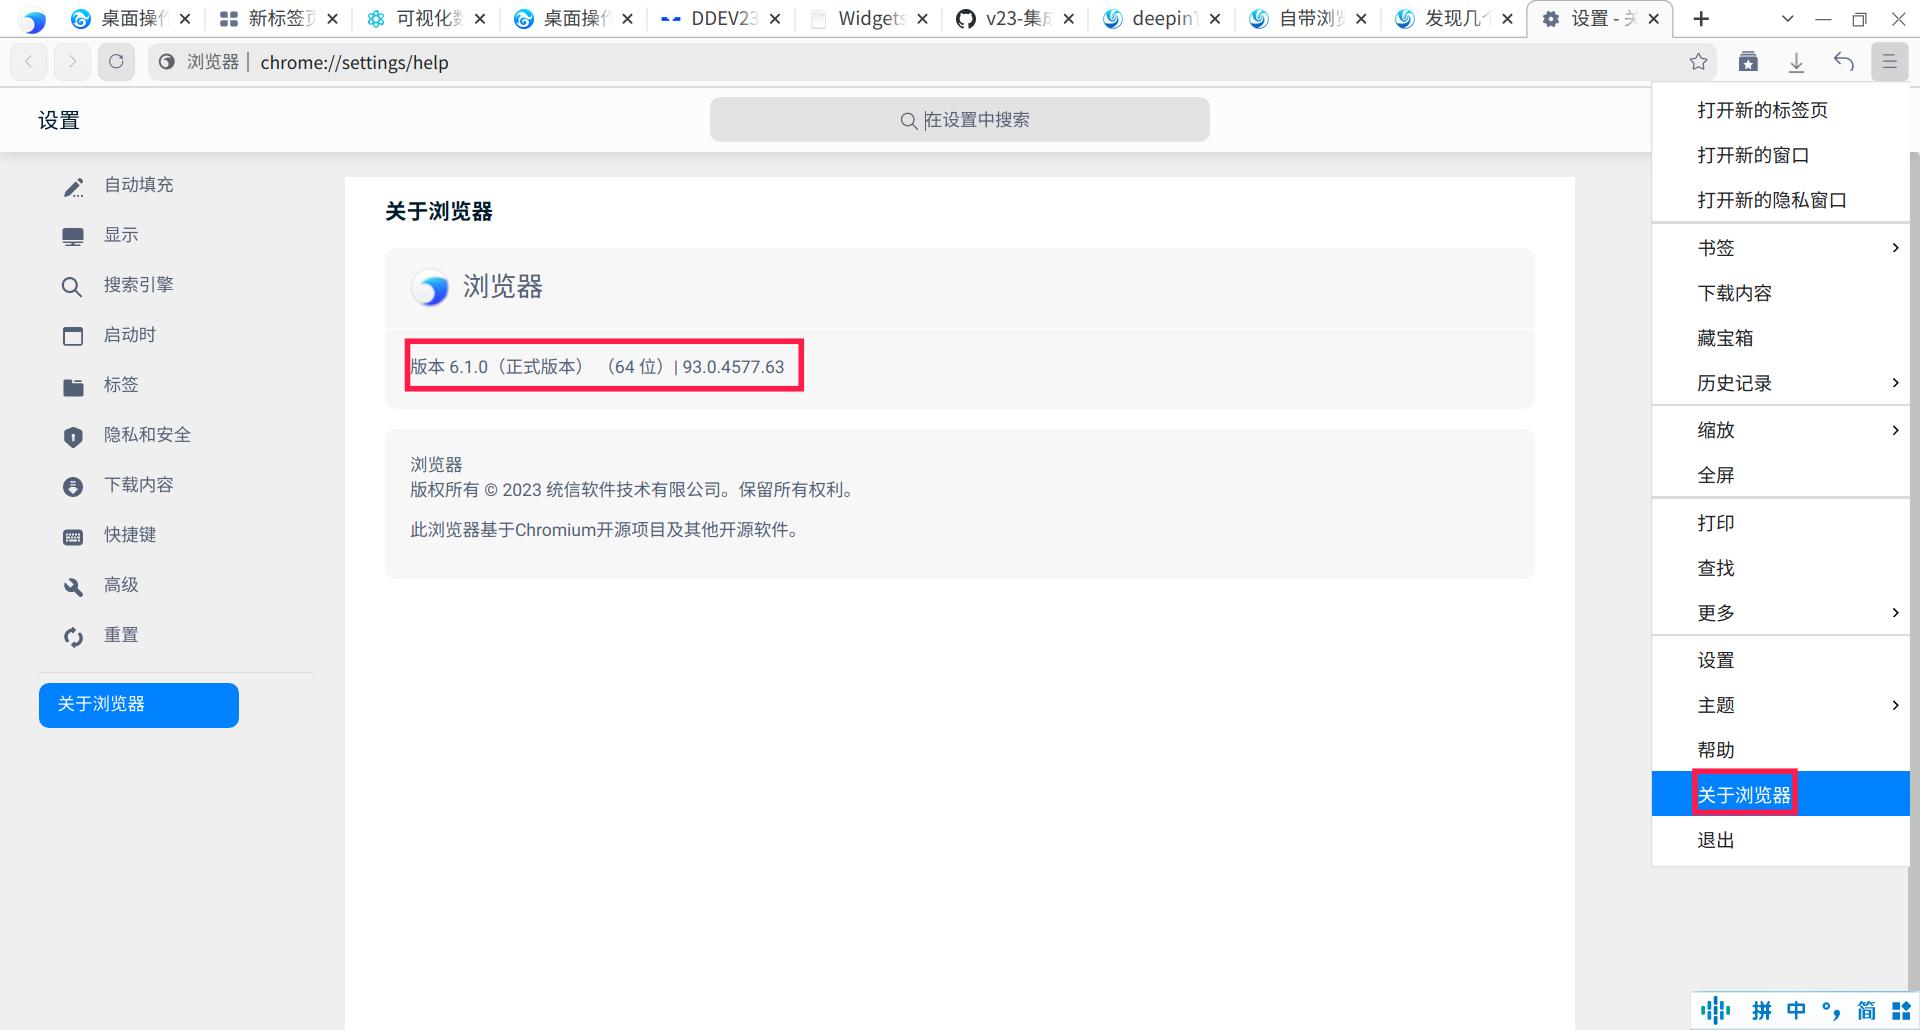Reload the page with the refresh icon
This screenshot has height=1030, width=1920.
pyautogui.click(x=117, y=61)
